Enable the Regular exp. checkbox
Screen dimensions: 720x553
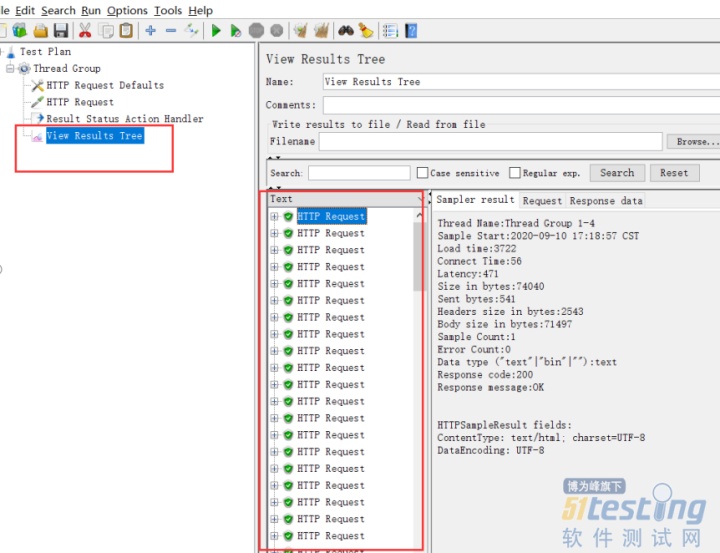click(x=515, y=173)
